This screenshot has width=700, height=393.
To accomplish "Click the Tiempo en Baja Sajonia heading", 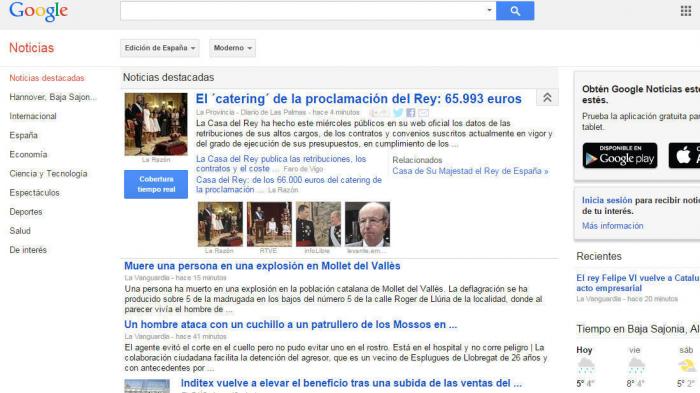I will 638,329.
